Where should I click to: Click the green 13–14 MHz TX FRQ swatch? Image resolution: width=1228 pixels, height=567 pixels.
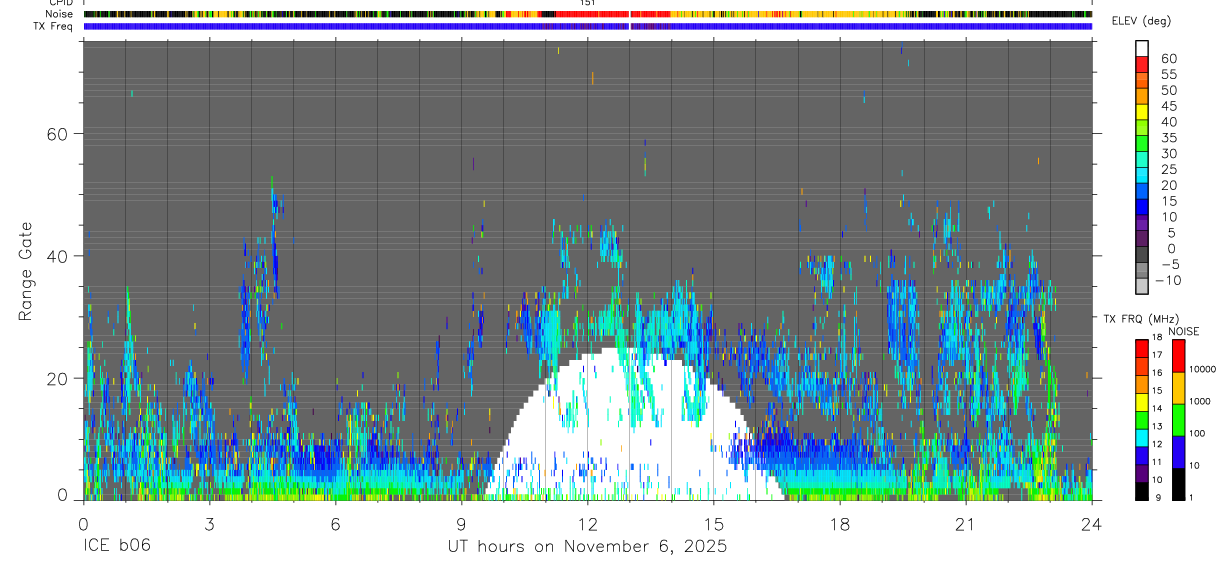[x=1142, y=420]
